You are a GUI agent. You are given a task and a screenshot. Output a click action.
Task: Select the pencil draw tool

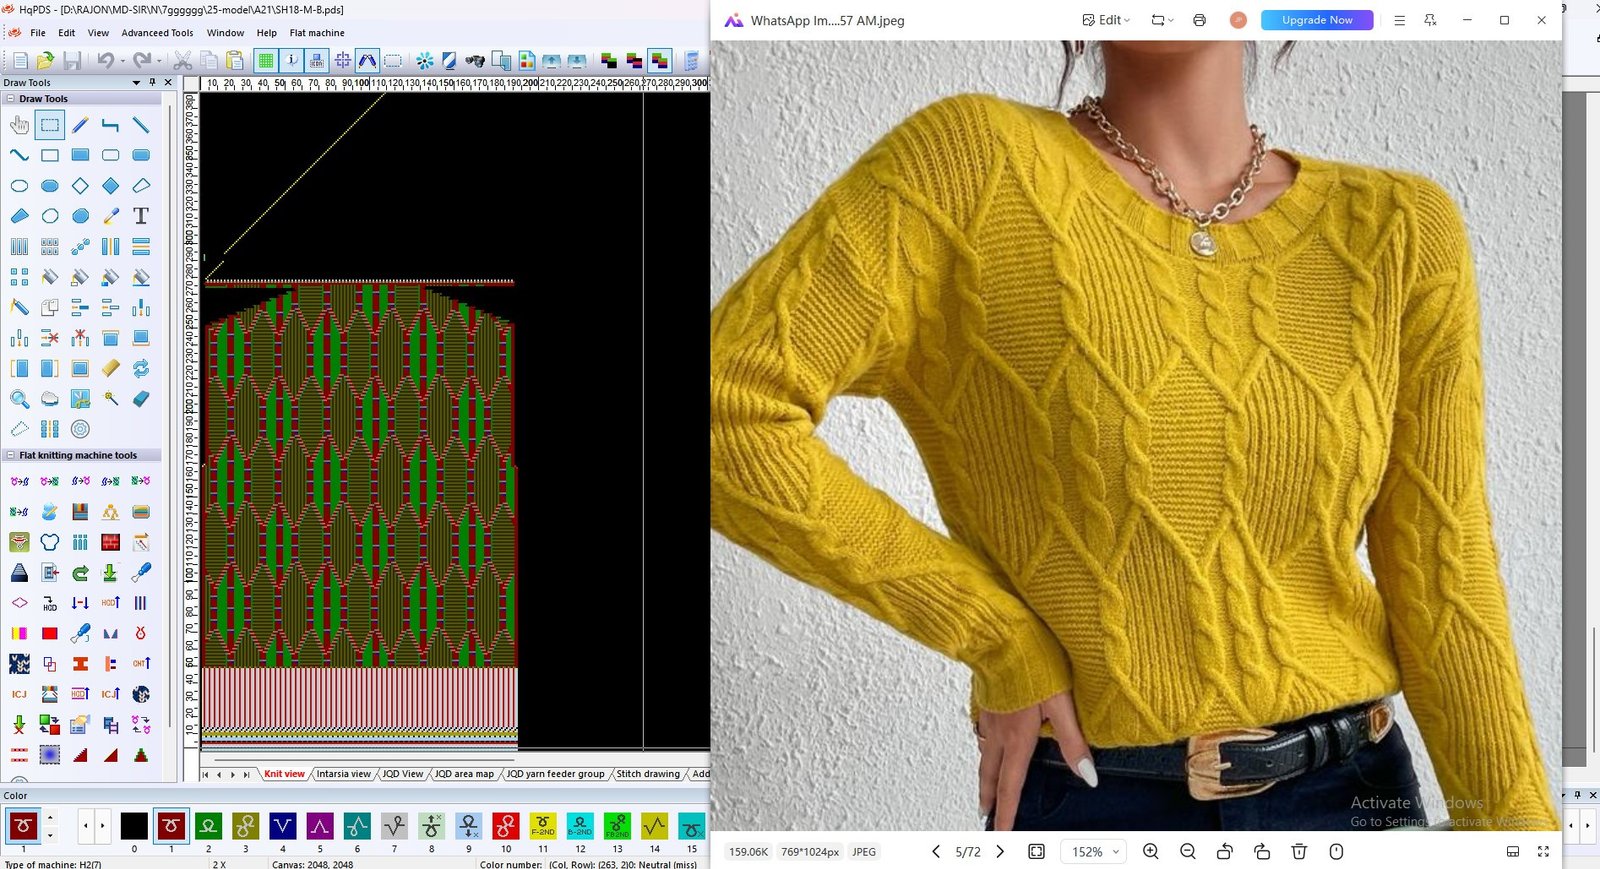[80, 125]
